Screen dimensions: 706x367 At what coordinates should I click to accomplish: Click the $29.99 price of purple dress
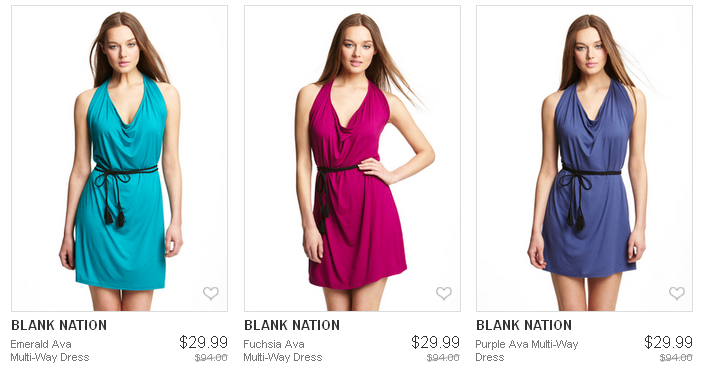[x=668, y=342]
